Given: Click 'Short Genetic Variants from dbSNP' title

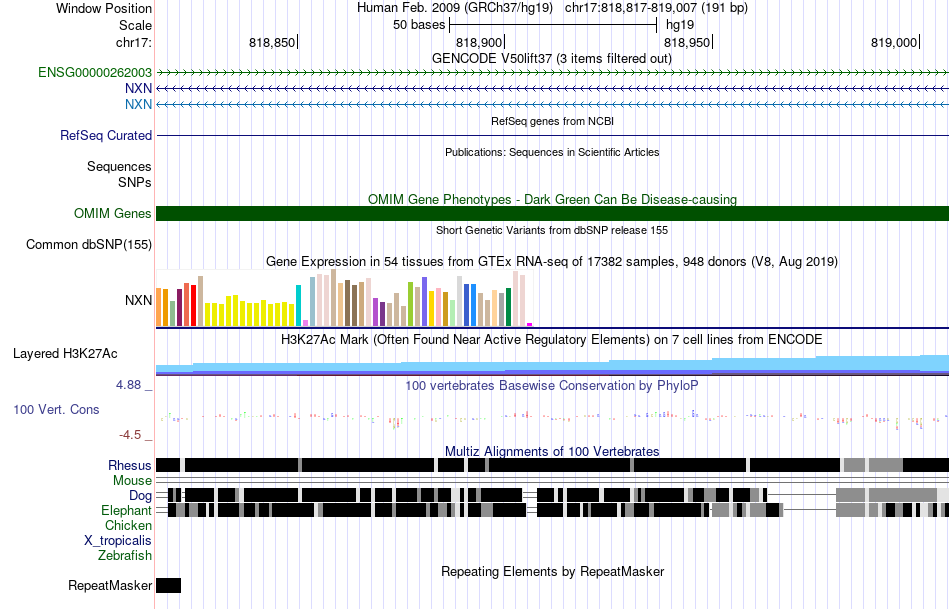Looking at the screenshot, I should (x=552, y=230).
